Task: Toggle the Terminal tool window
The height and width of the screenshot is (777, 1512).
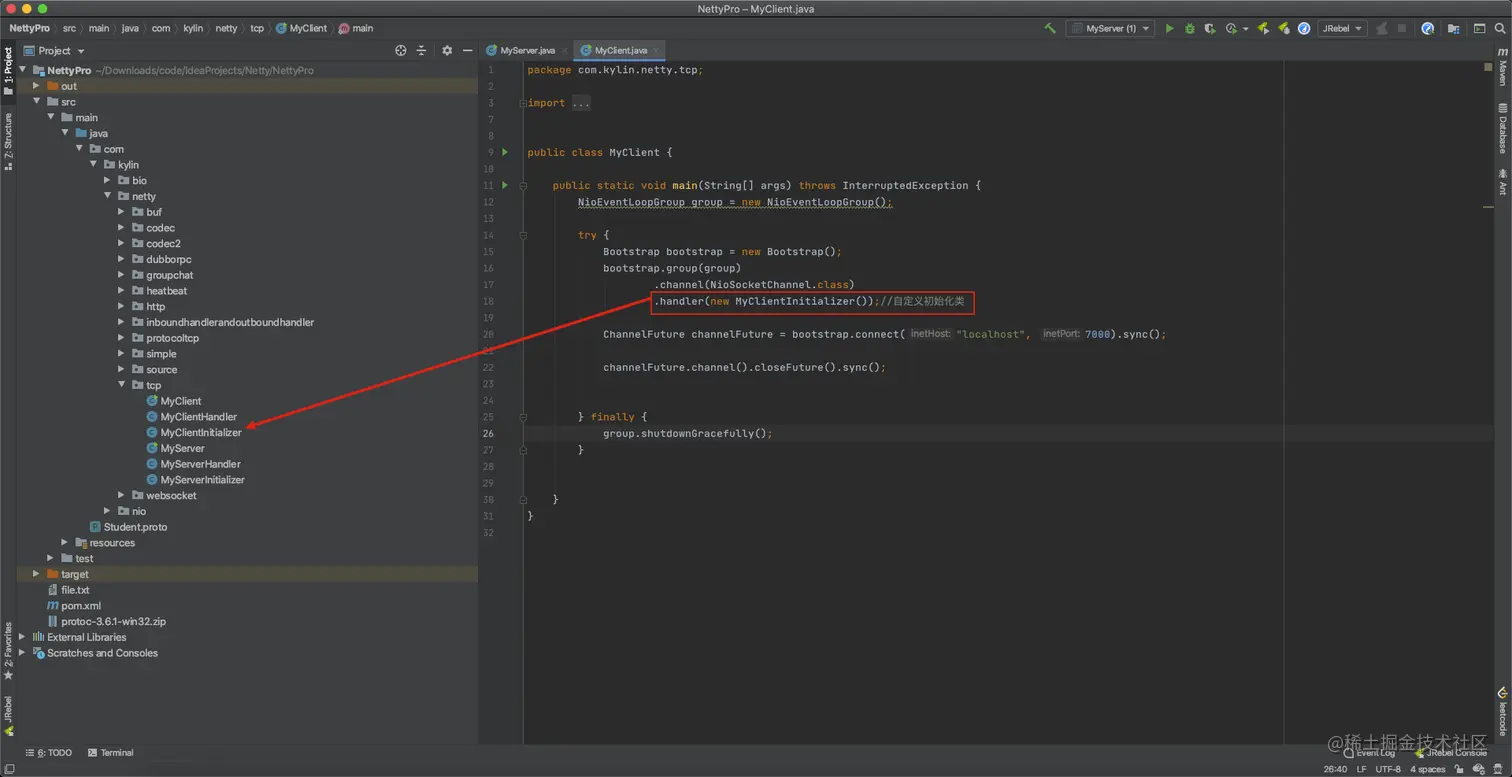Action: tap(110, 753)
